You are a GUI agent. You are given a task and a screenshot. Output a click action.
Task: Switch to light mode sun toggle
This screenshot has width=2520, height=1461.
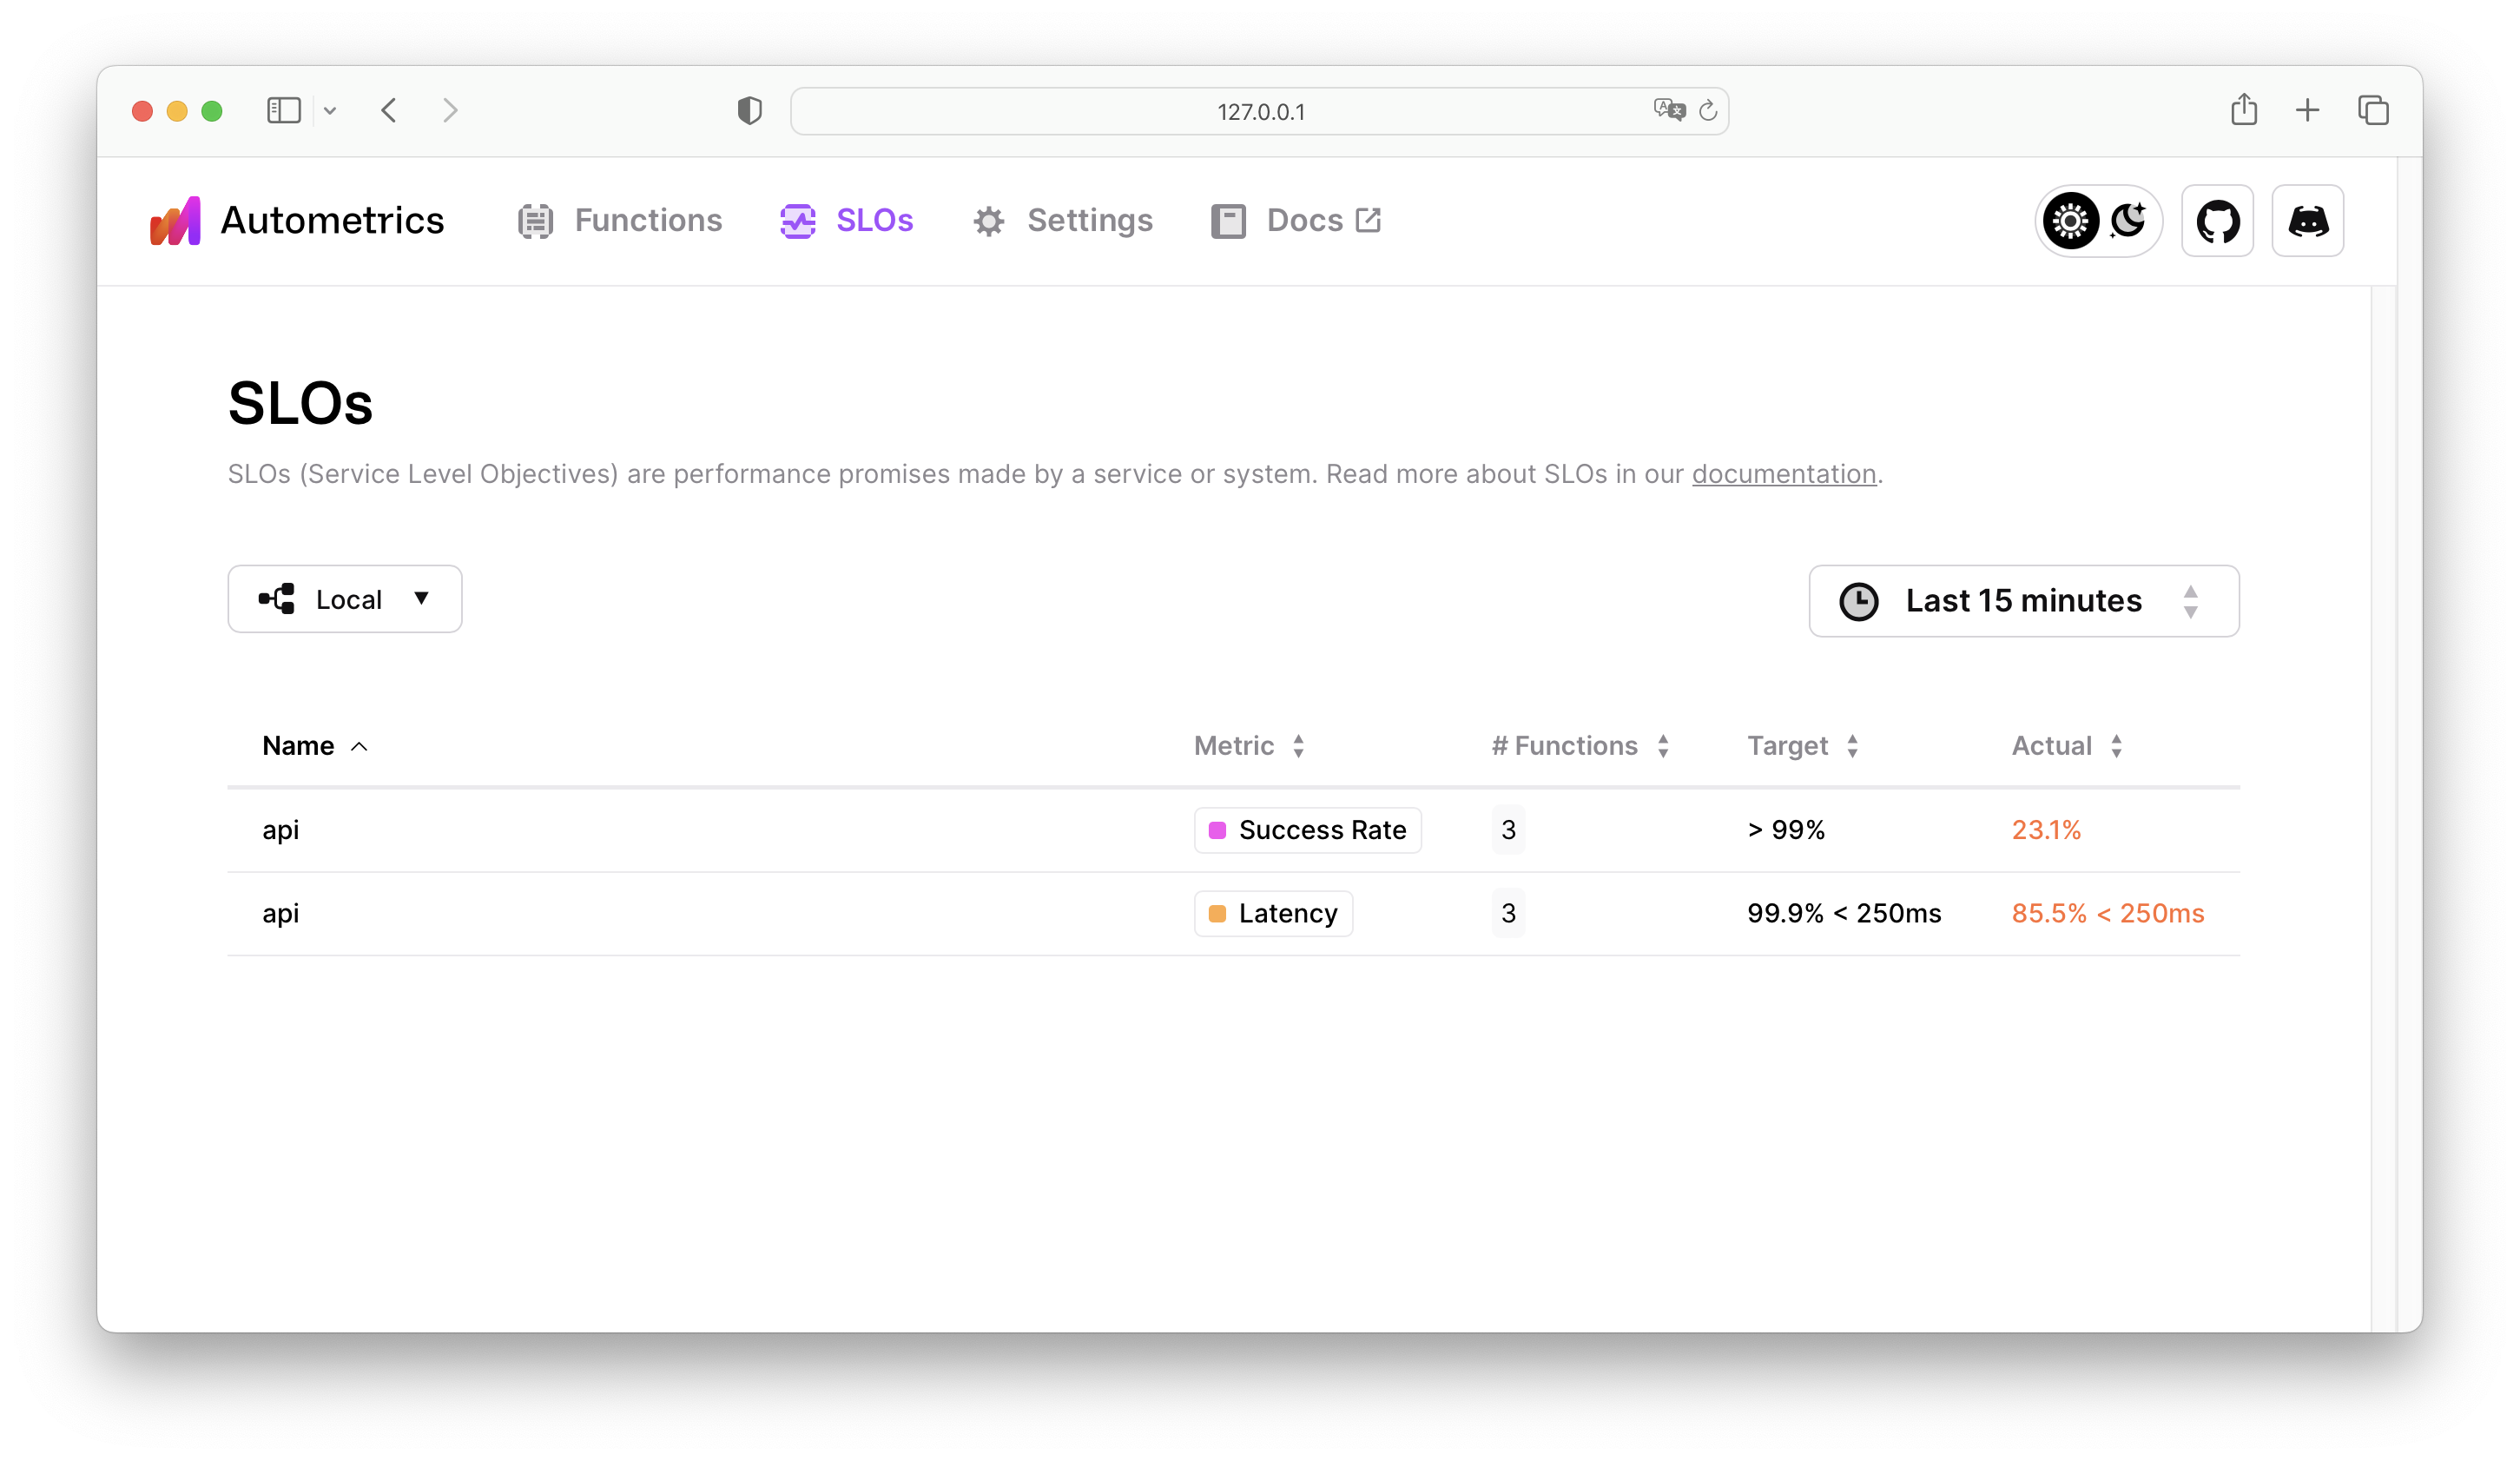[x=2070, y=221]
